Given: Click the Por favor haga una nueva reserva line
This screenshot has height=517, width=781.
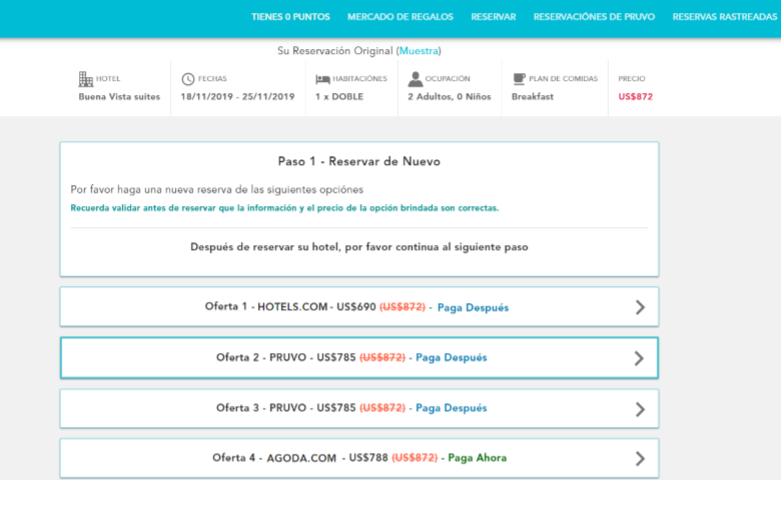Looking at the screenshot, I should (217, 190).
